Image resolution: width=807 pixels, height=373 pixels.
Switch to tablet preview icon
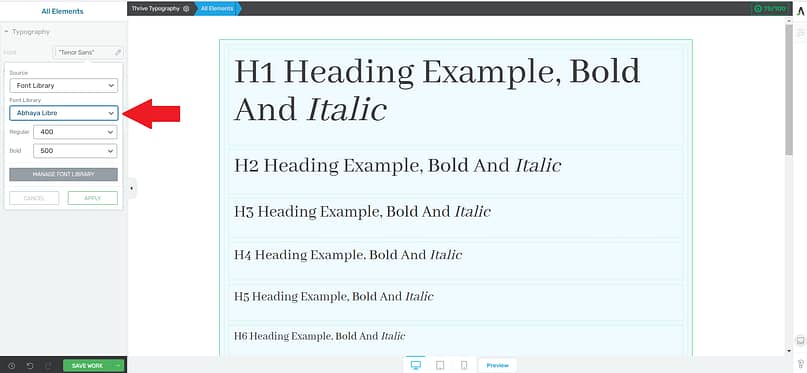coord(440,365)
